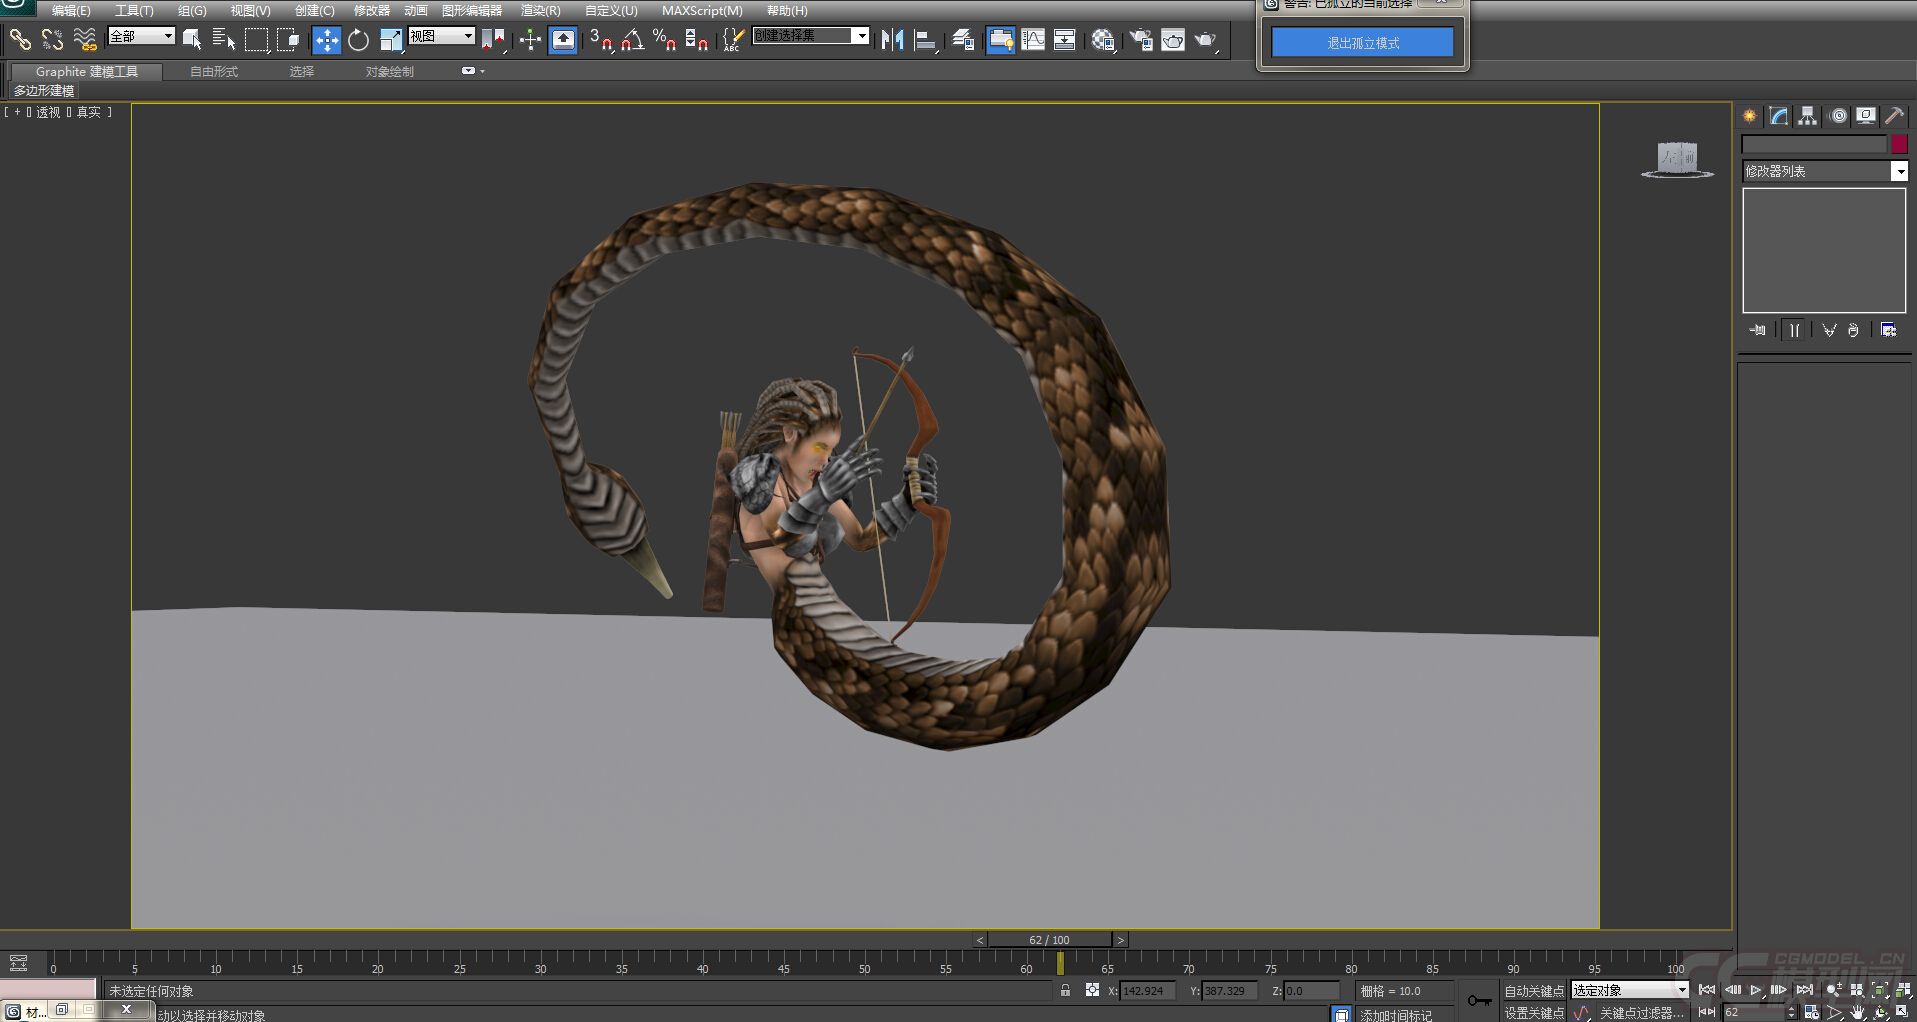Choose the Rectangular Selection Region icon
The height and width of the screenshot is (1022, 1917).
click(x=257, y=40)
